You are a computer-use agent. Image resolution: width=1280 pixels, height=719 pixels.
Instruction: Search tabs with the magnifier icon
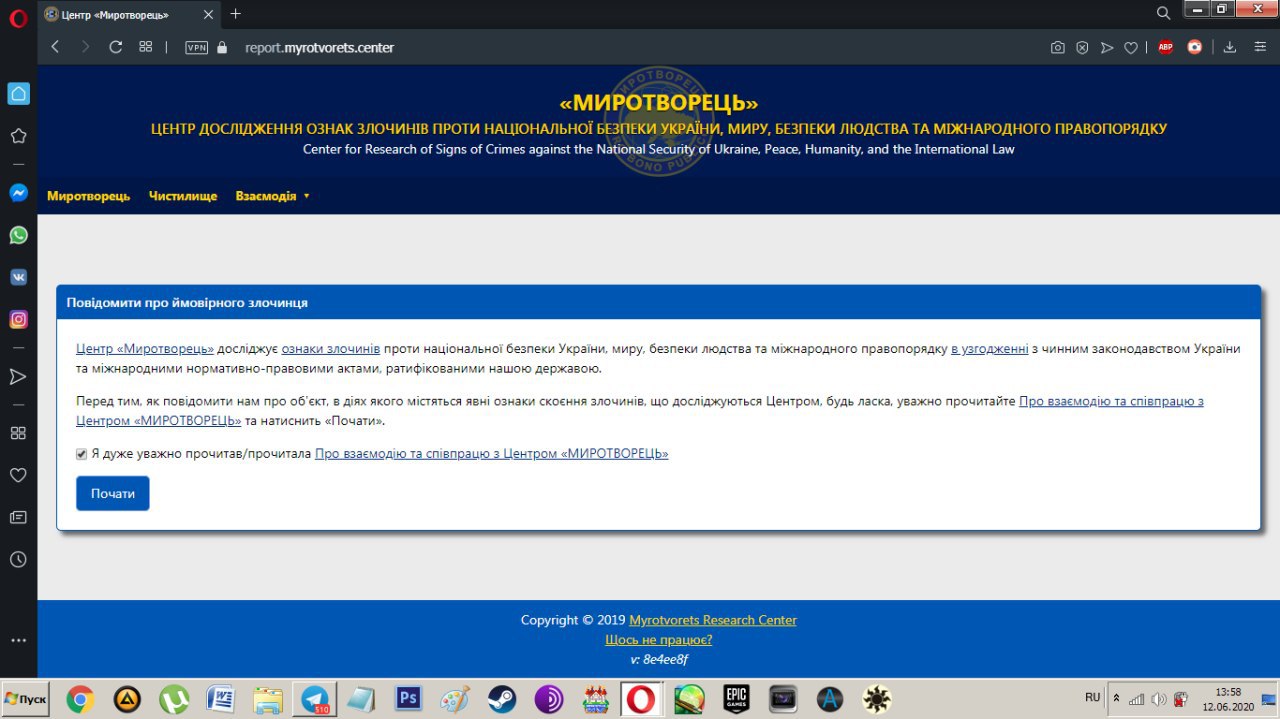pos(1163,13)
